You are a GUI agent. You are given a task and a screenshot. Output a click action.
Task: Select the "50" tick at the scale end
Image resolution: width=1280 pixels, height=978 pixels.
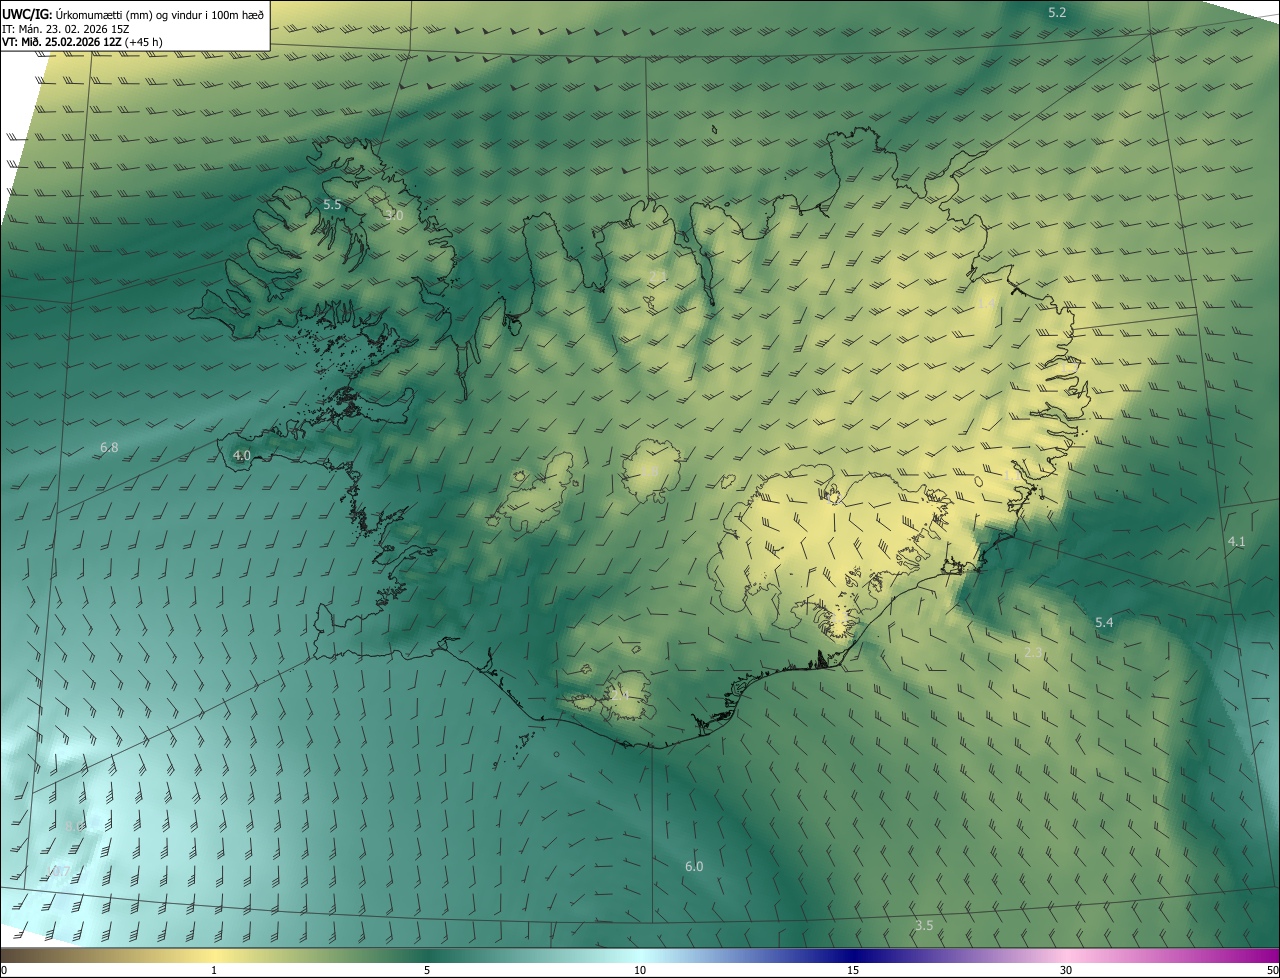[1272, 970]
